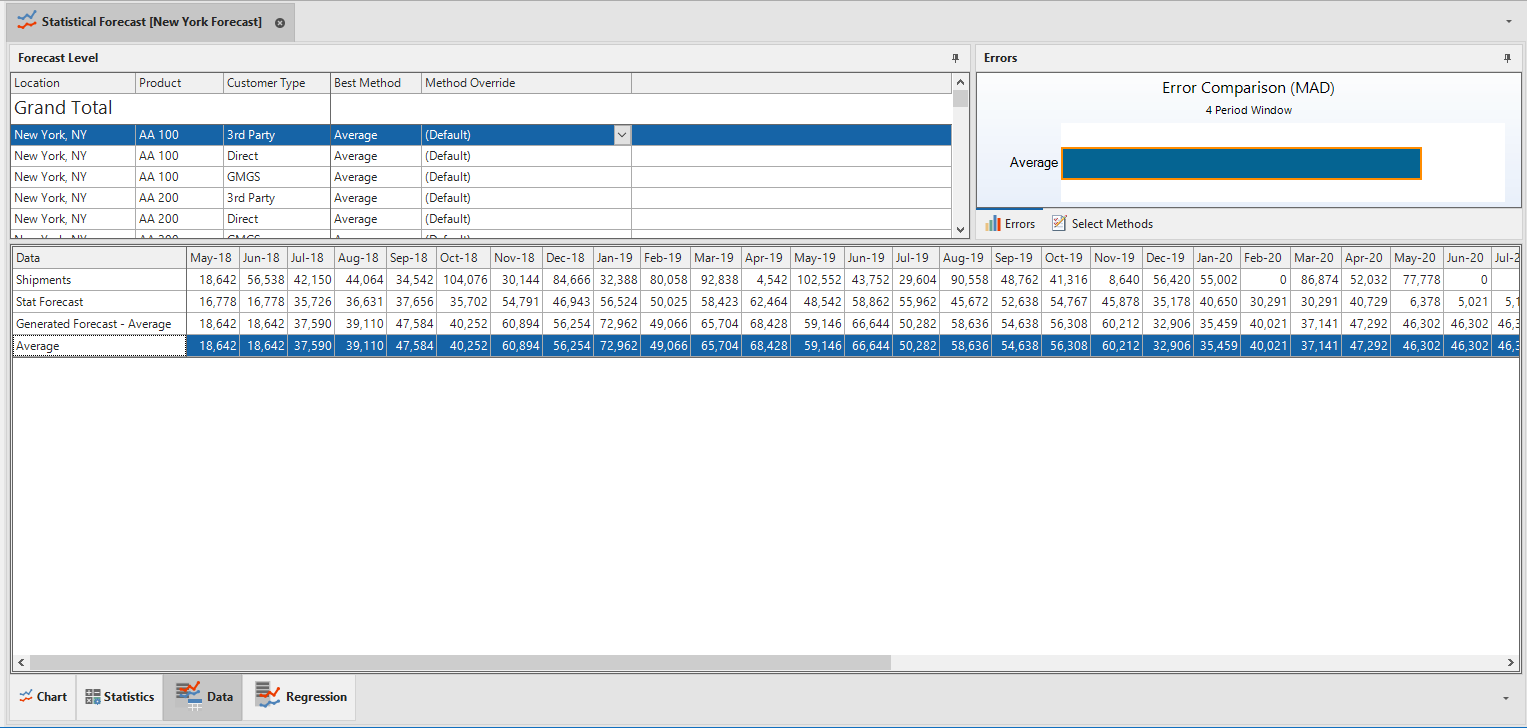1527x728 pixels.
Task: Click the Data column header in grid
Action: (100, 258)
